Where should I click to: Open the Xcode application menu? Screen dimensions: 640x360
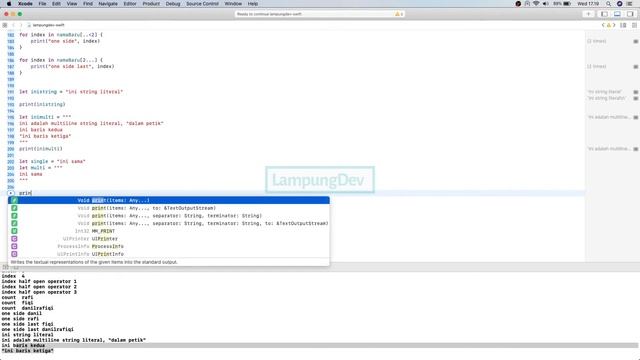click(25, 4)
